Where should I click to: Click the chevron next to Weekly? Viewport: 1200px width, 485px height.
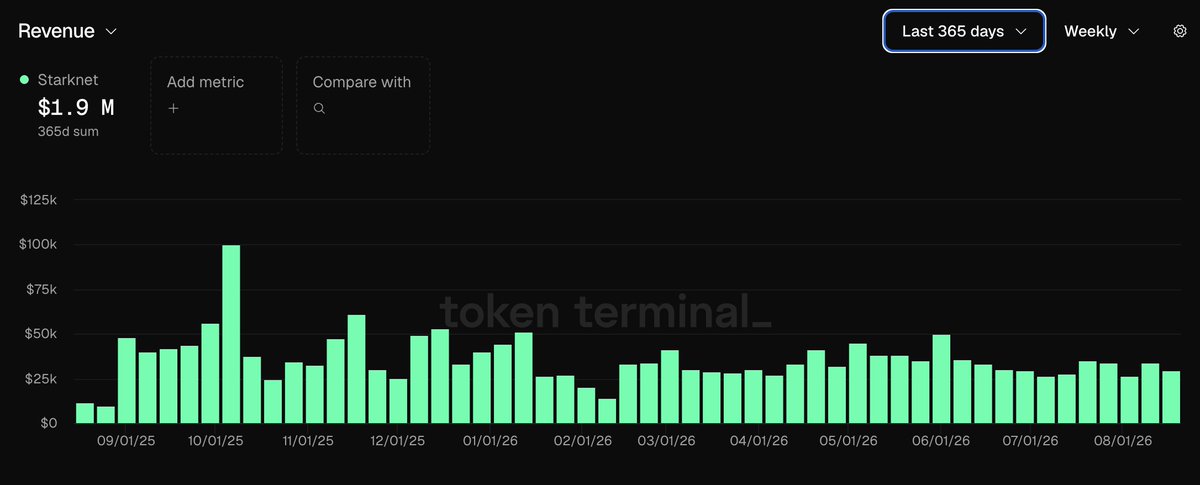point(1133,32)
